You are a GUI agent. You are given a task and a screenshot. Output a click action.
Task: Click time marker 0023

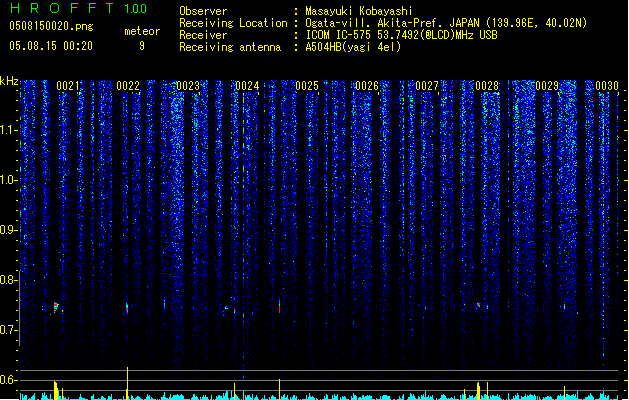pos(188,86)
